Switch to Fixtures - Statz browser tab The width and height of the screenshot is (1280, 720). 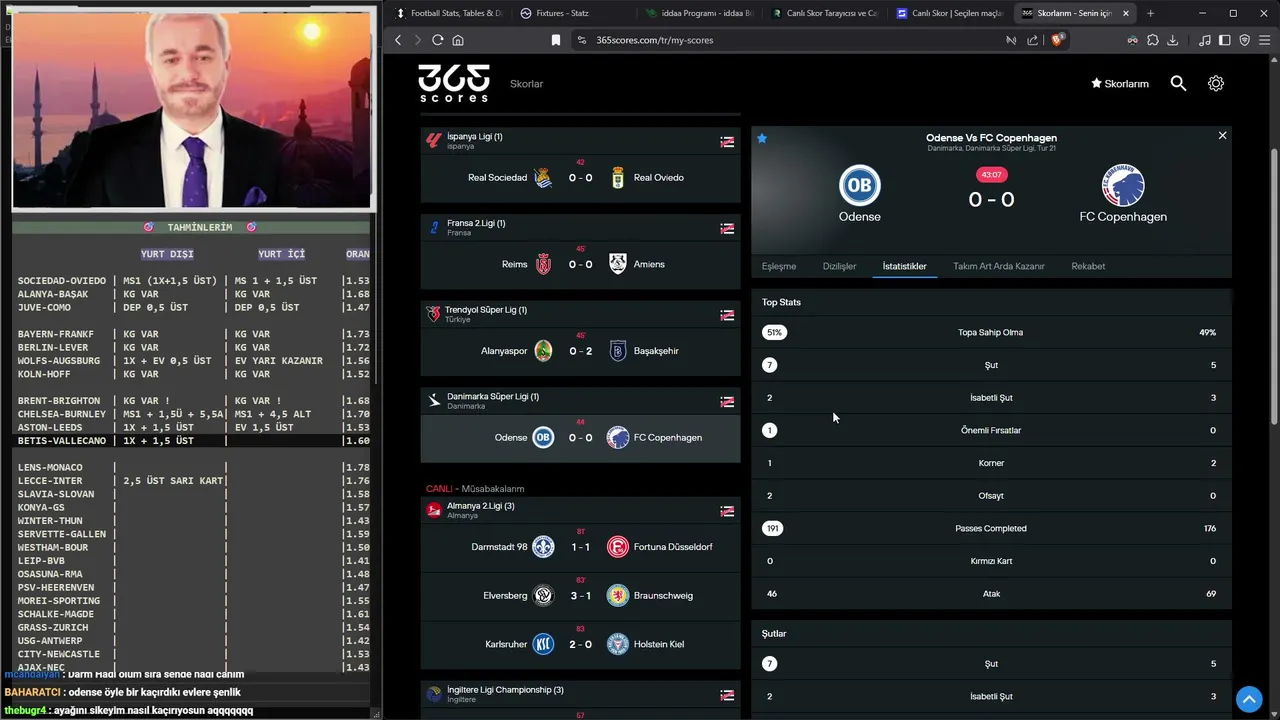point(572,13)
